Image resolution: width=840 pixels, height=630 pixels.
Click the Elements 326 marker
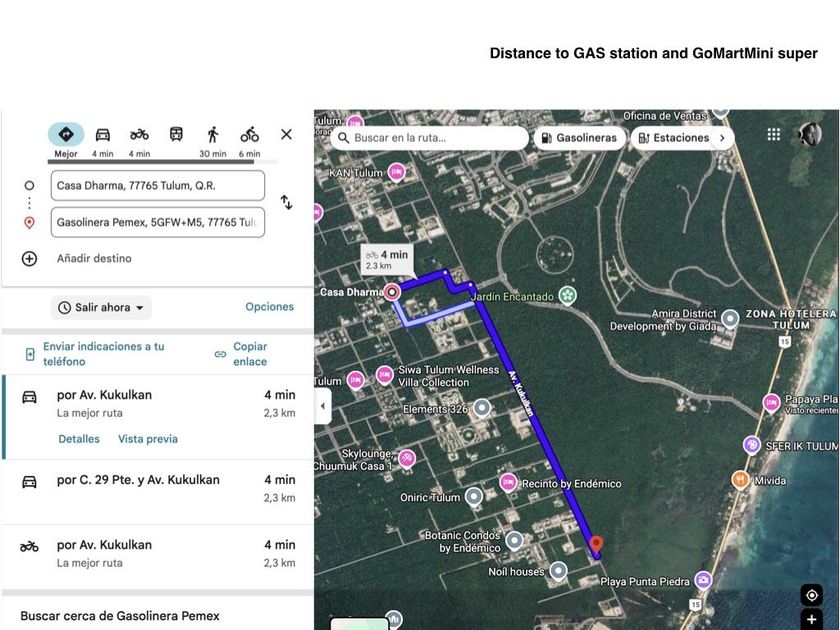coord(482,409)
